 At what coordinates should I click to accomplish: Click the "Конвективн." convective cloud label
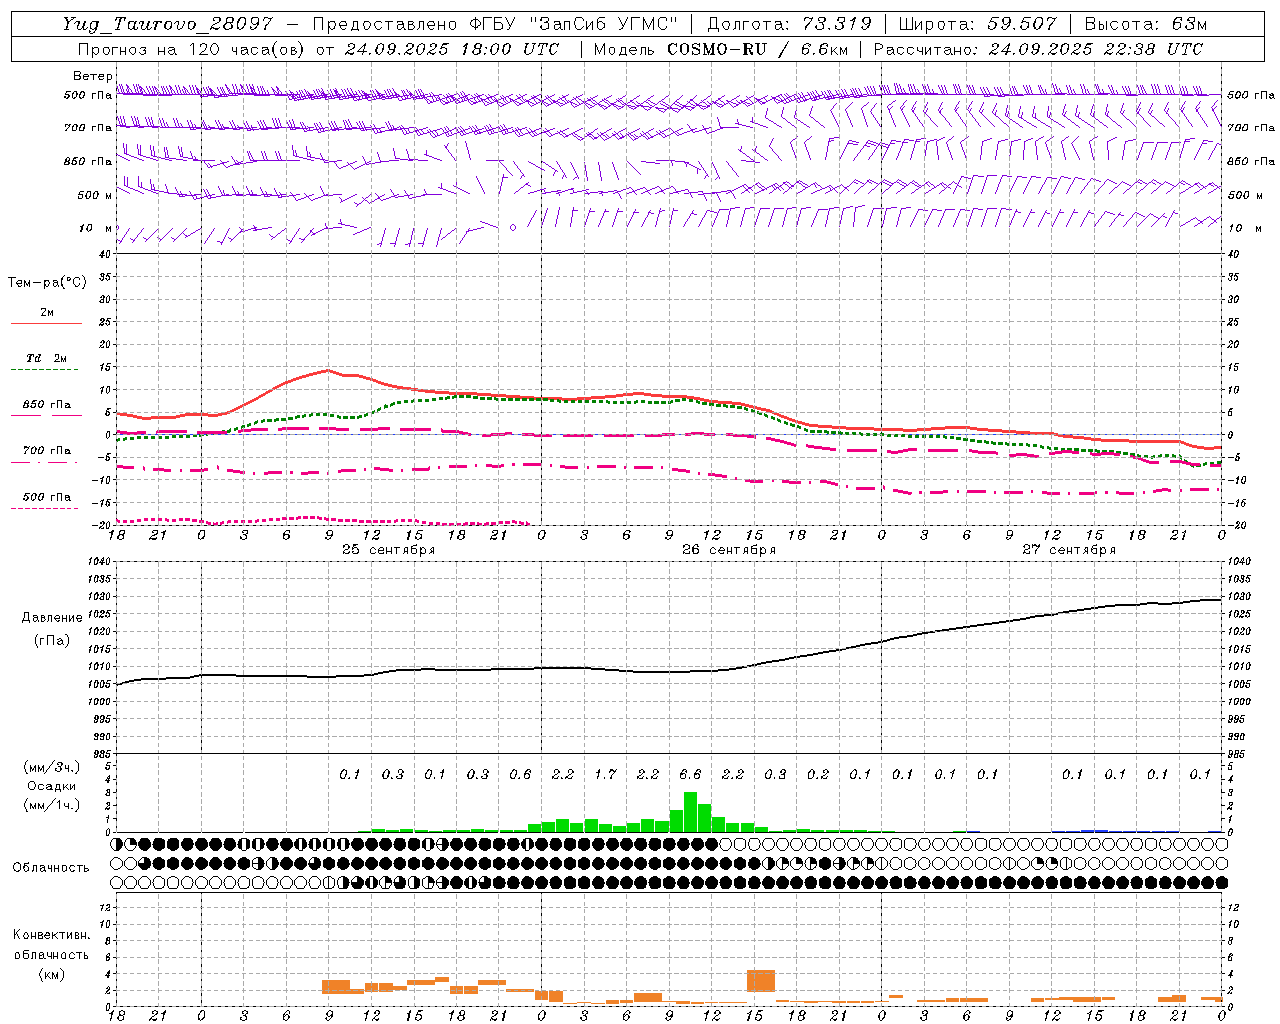[51, 935]
